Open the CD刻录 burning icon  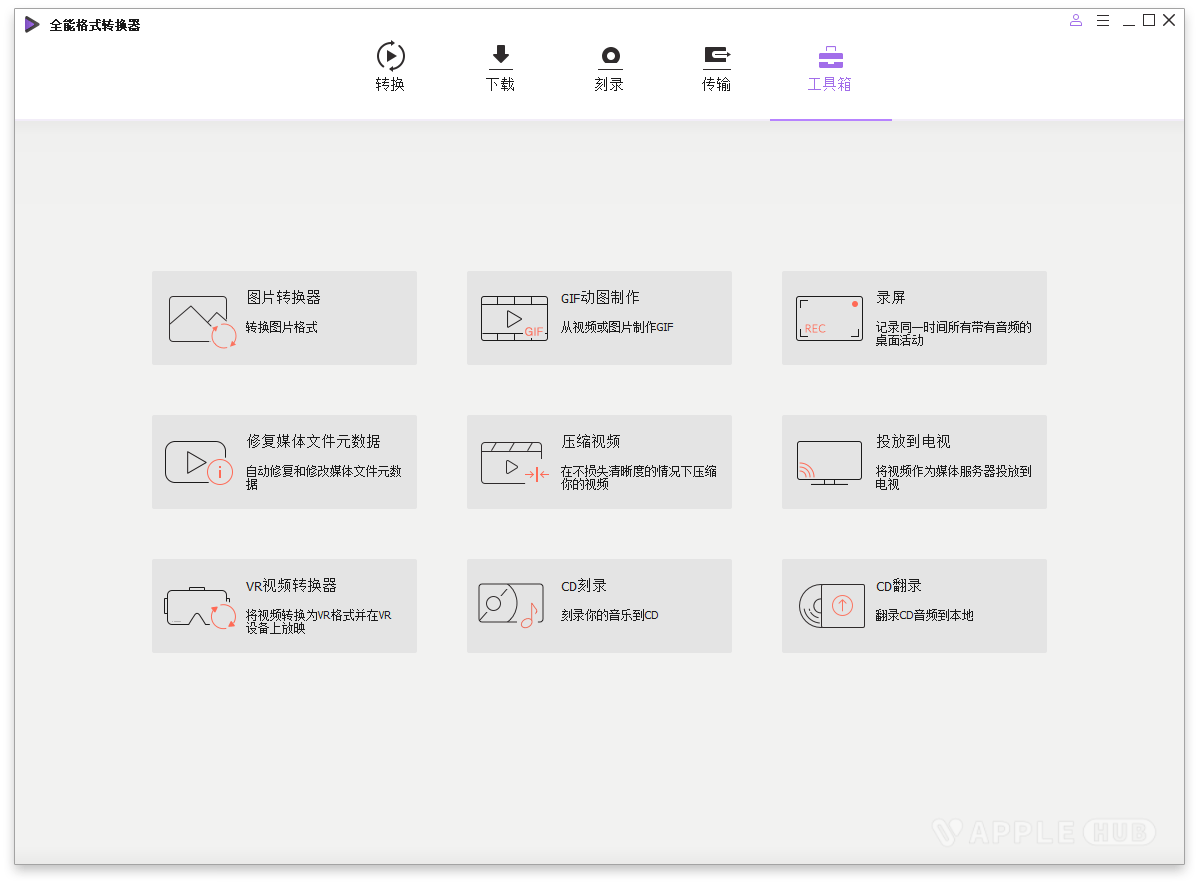point(513,605)
